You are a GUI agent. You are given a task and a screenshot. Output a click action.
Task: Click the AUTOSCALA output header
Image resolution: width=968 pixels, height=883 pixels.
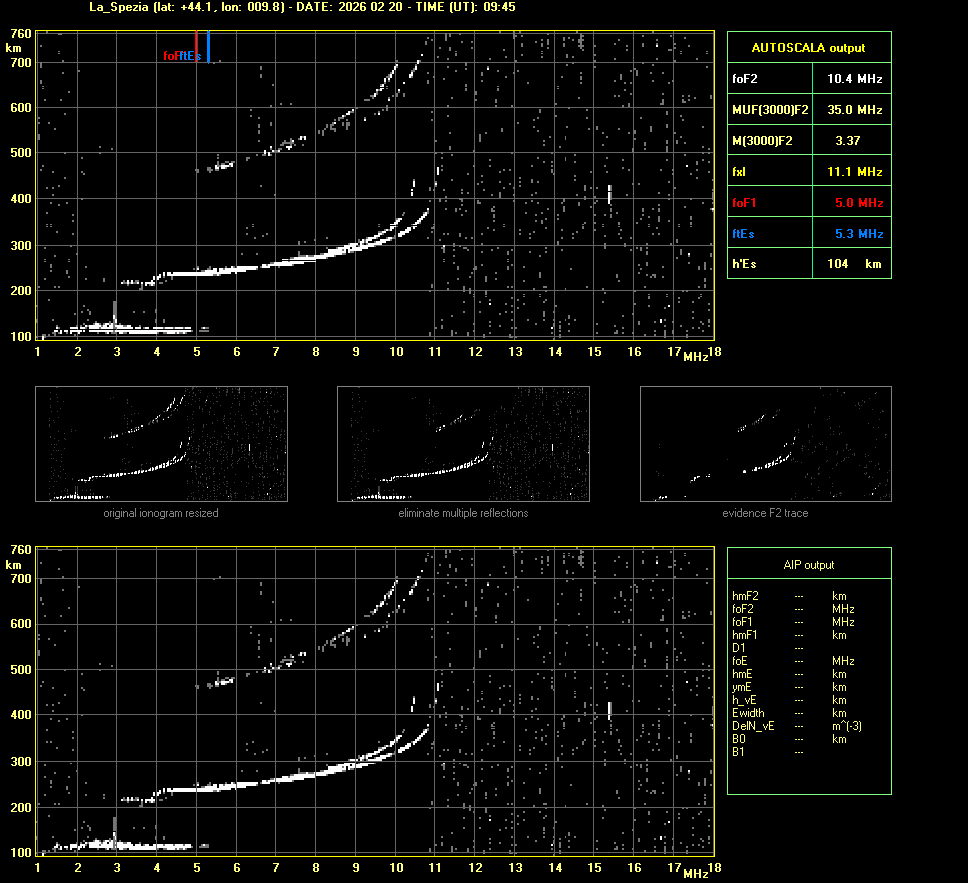(808, 47)
